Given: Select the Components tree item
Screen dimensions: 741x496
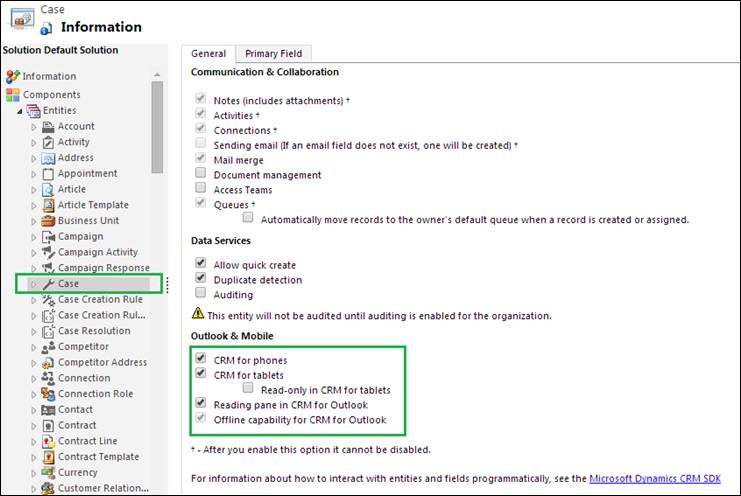Looking at the screenshot, I should (x=52, y=95).
